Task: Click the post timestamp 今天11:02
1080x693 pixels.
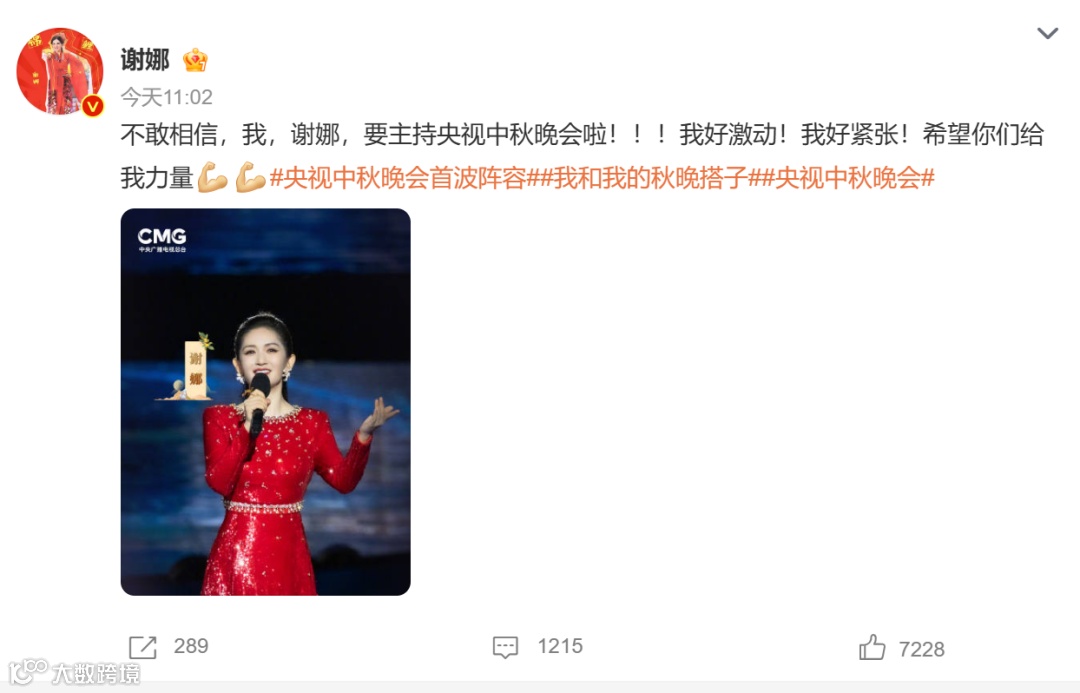Action: click(167, 97)
